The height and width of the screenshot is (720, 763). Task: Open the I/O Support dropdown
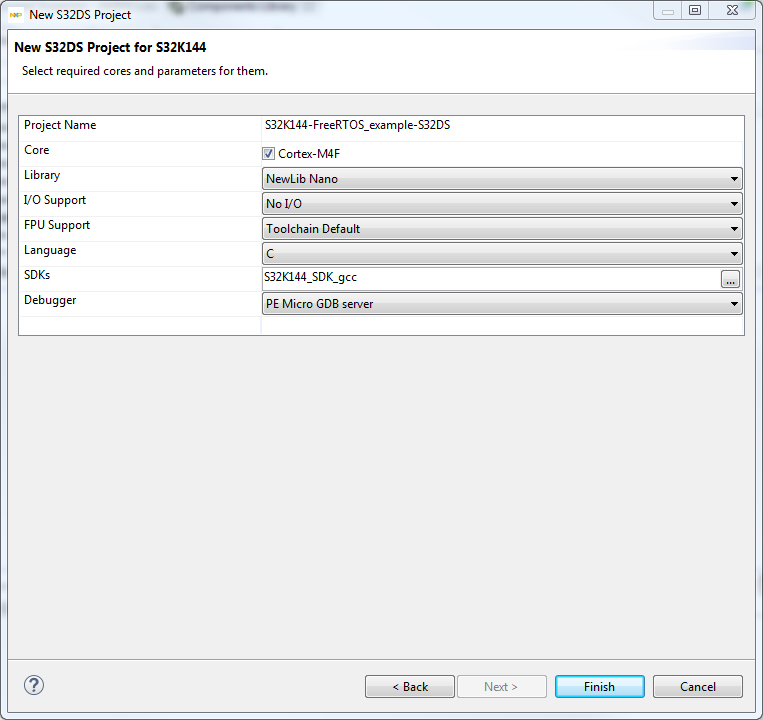(x=502, y=203)
